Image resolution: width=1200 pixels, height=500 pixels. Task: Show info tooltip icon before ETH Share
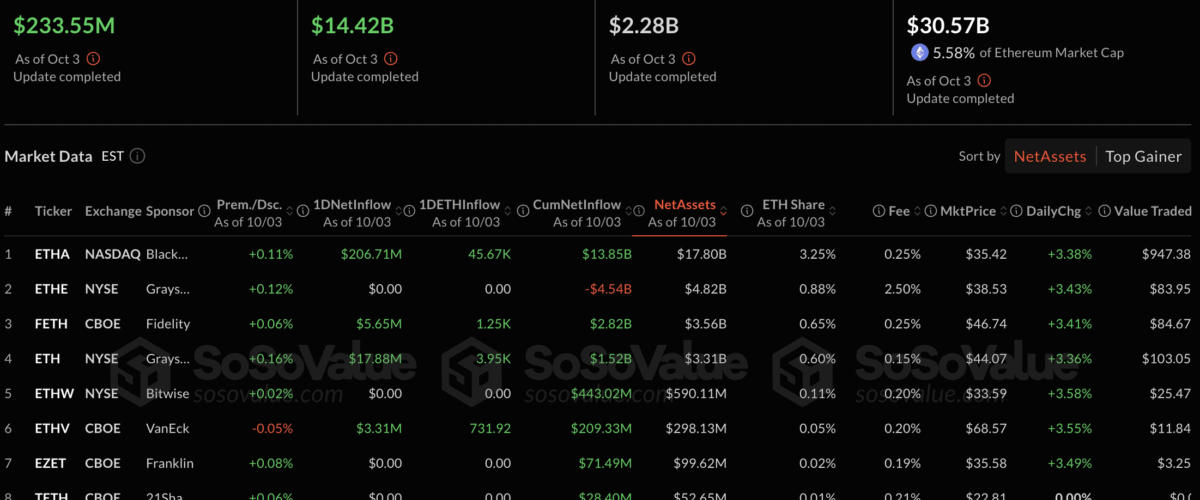pyautogui.click(x=746, y=211)
